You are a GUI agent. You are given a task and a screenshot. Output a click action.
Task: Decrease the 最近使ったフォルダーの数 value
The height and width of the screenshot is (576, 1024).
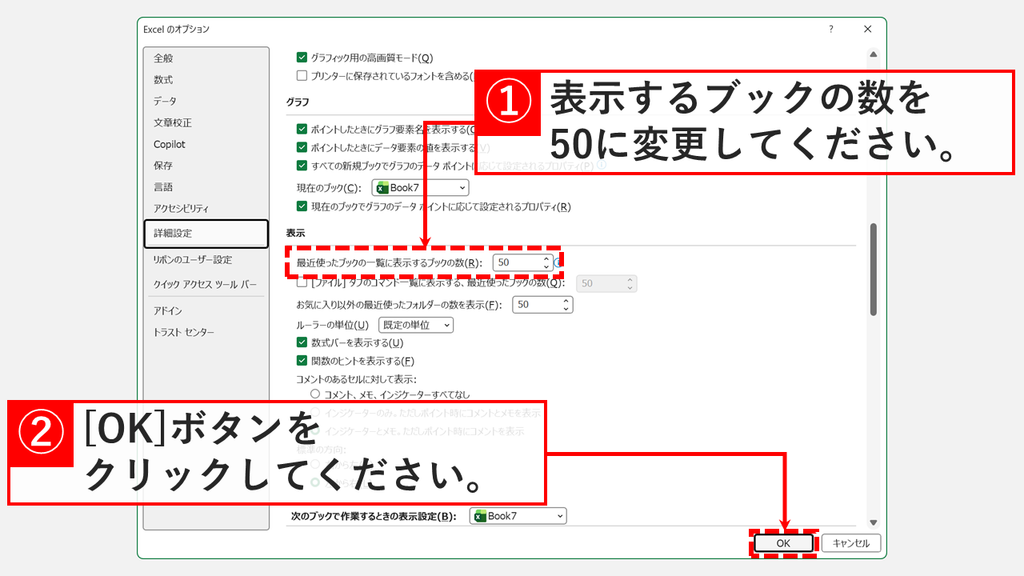566,309
